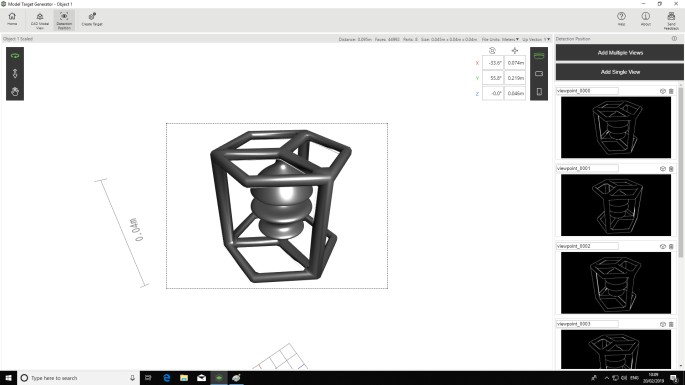This screenshot has width=685, height=385.
Task: Click Model Target Generator taskbar icon
Action: pyautogui.click(x=219, y=378)
